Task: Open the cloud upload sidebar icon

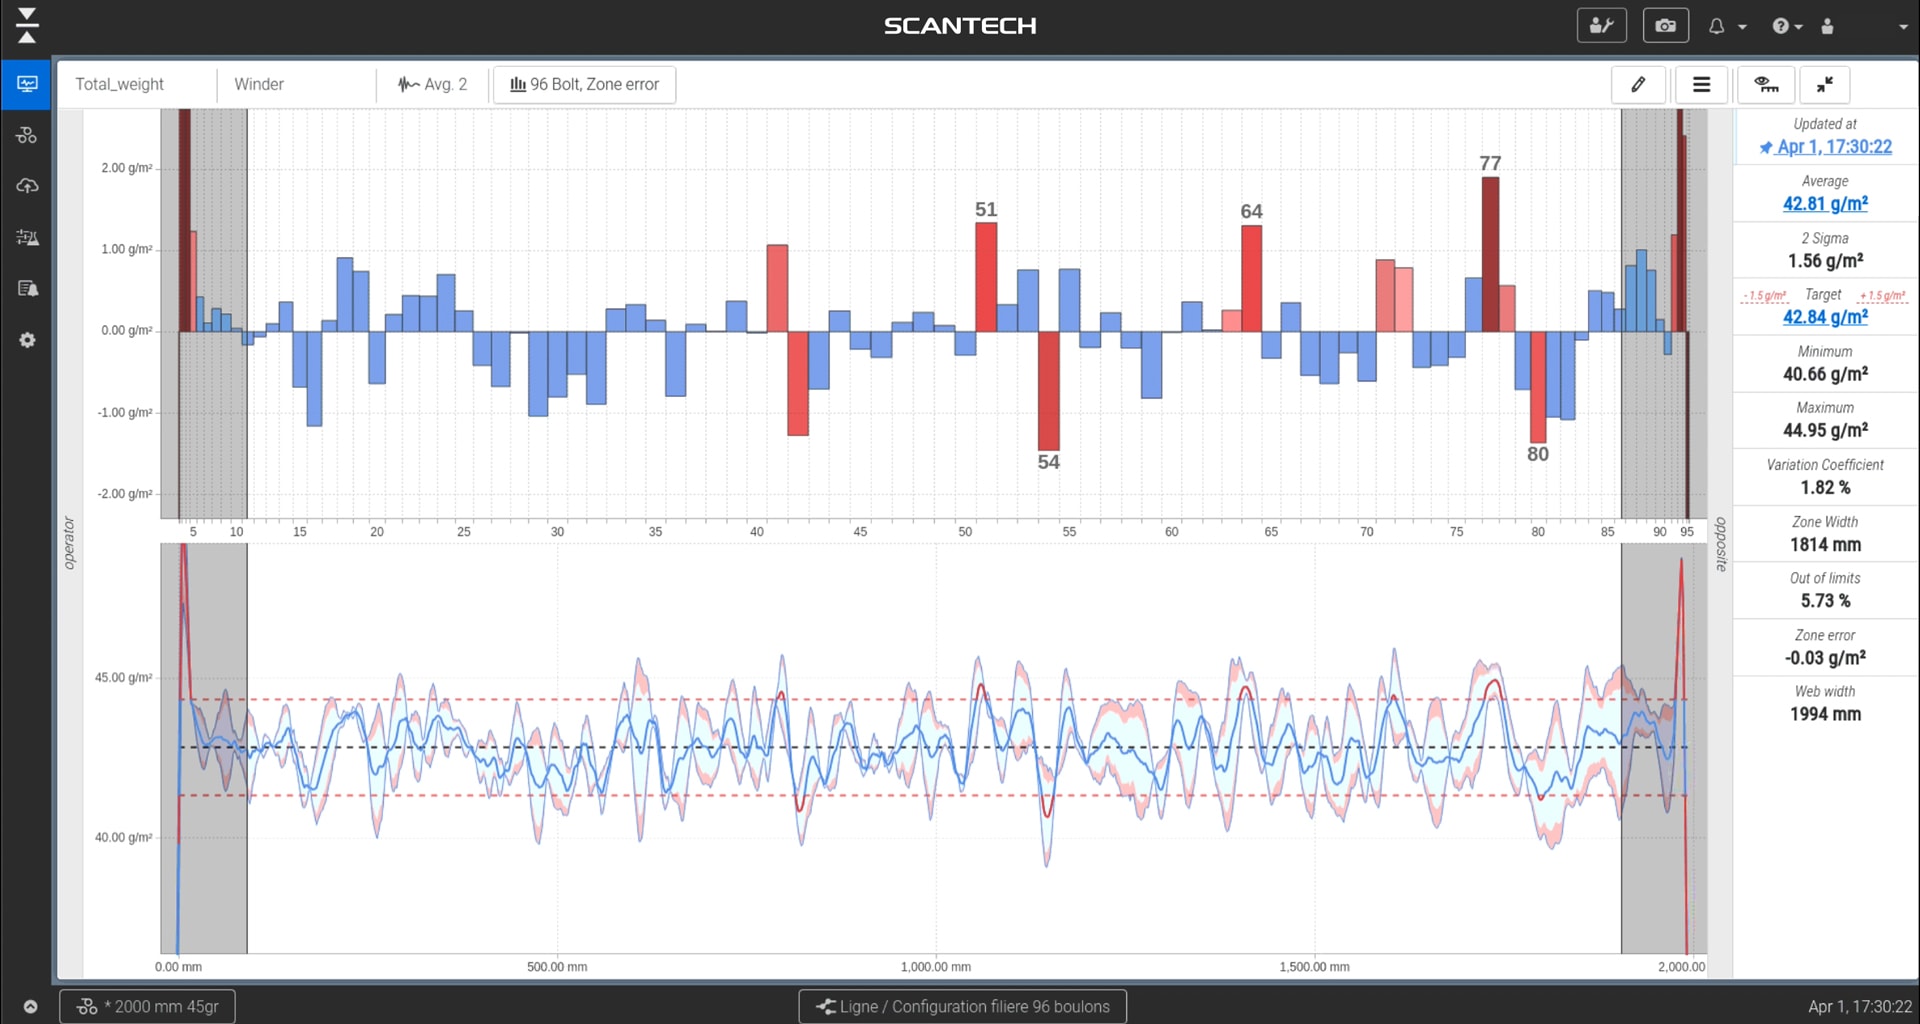Action: (27, 186)
